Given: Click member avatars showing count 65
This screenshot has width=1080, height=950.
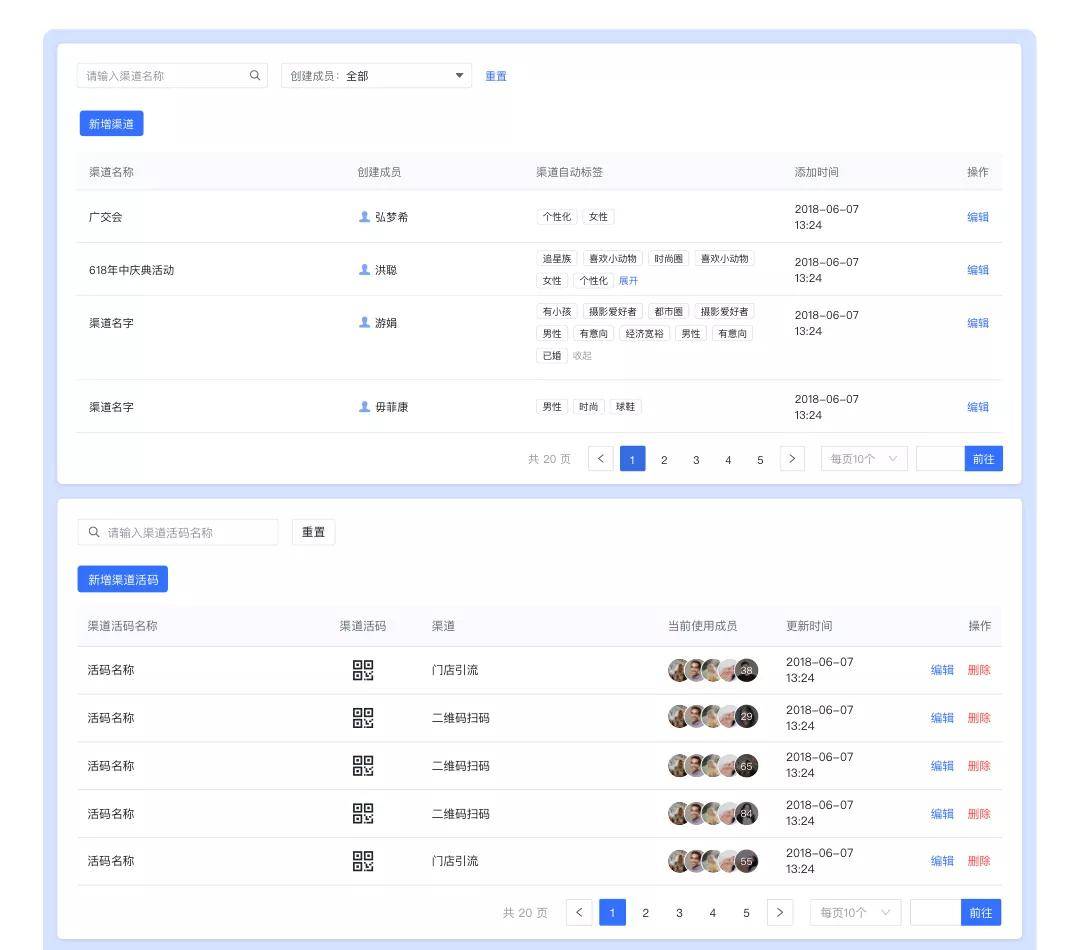Looking at the screenshot, I should [x=713, y=765].
